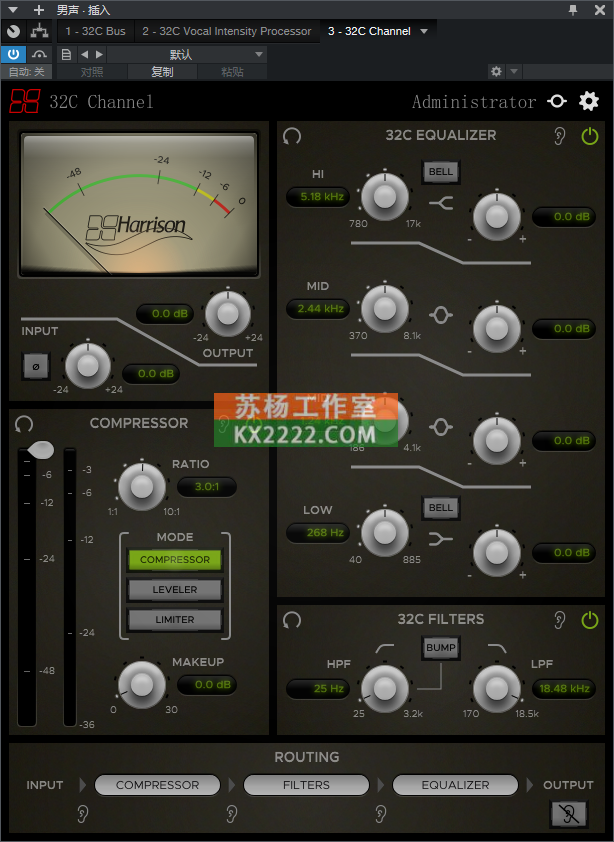Click ear icon after routing FILTERS
Viewport: 614px width, 842px height.
[x=380, y=814]
